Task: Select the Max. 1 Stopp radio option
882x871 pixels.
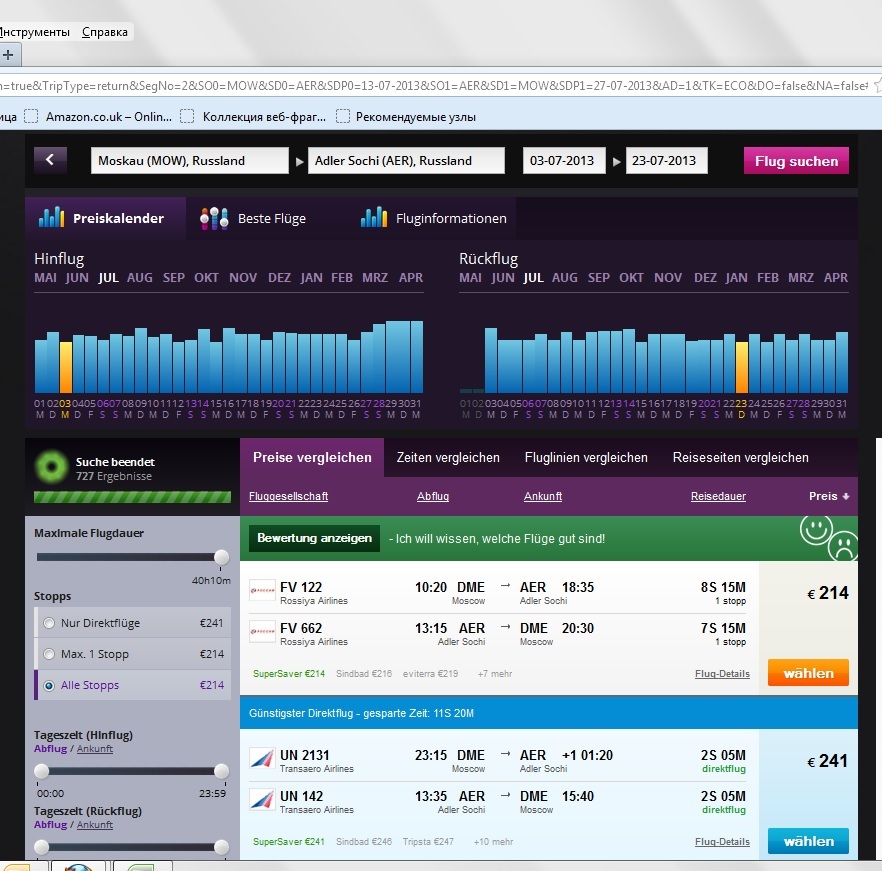Action: click(49, 654)
